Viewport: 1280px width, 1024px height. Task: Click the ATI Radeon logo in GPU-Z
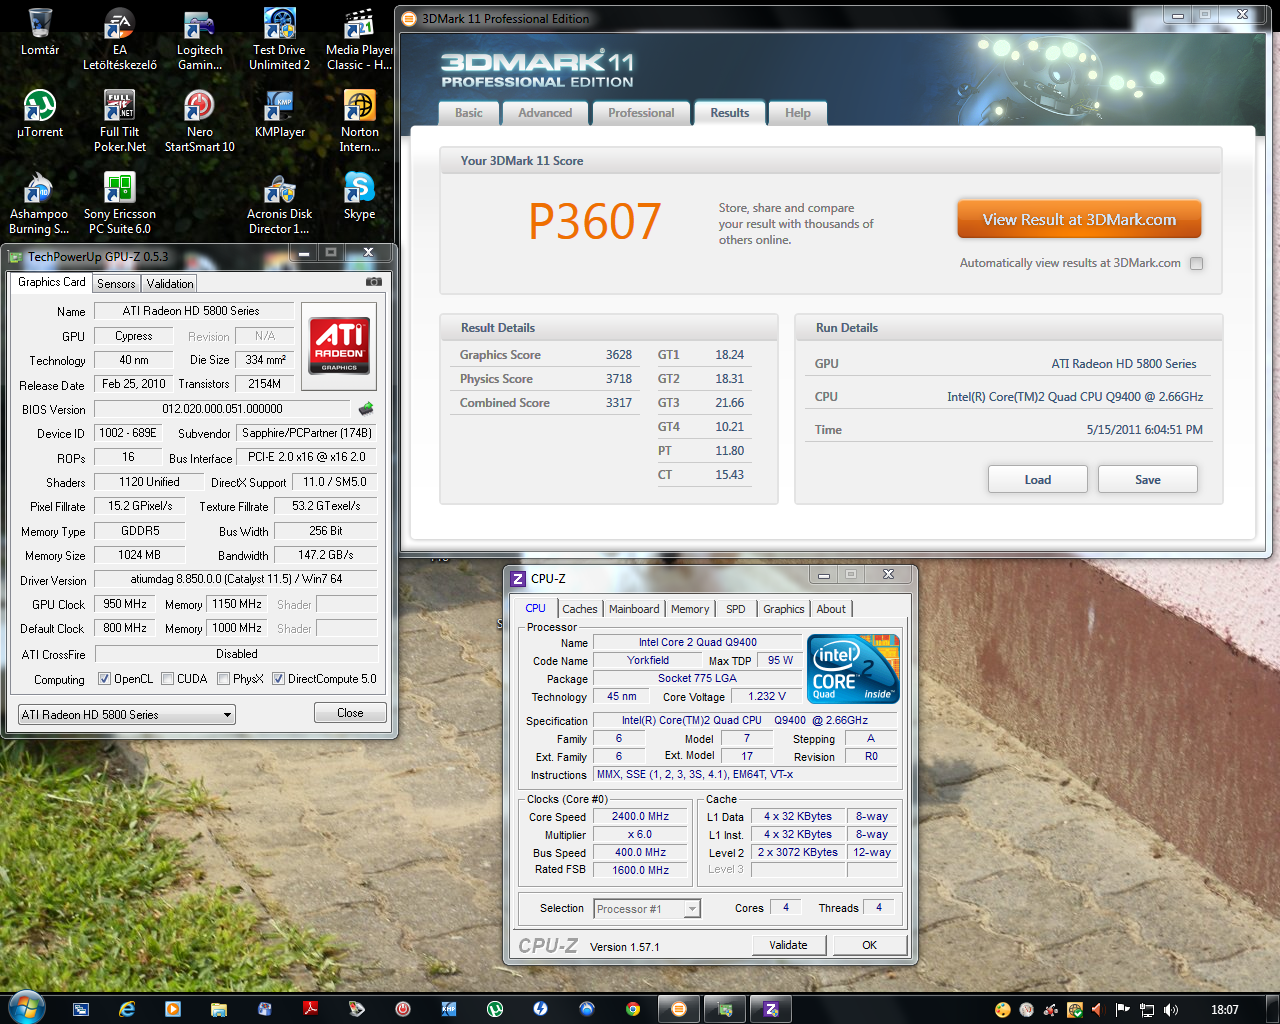[339, 346]
